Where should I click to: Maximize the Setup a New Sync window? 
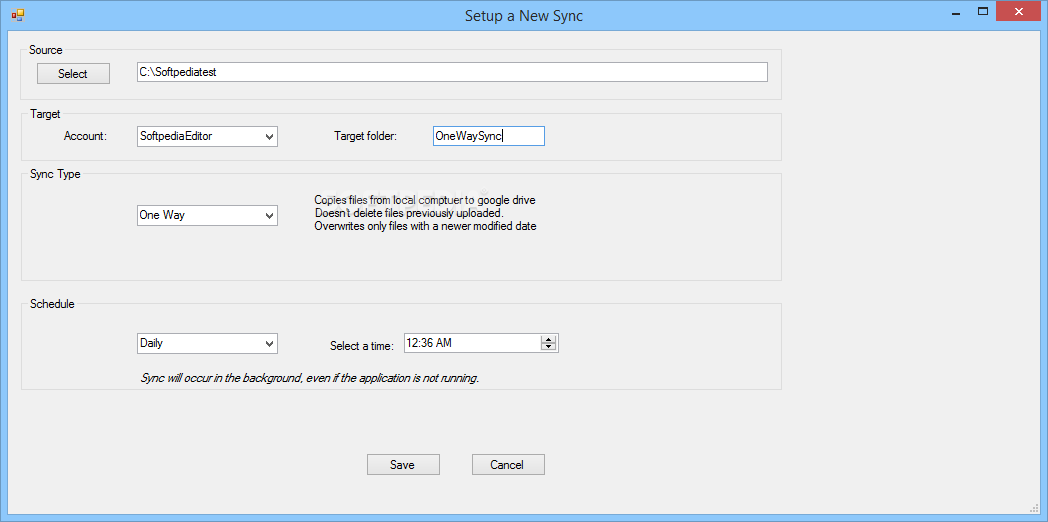click(982, 11)
